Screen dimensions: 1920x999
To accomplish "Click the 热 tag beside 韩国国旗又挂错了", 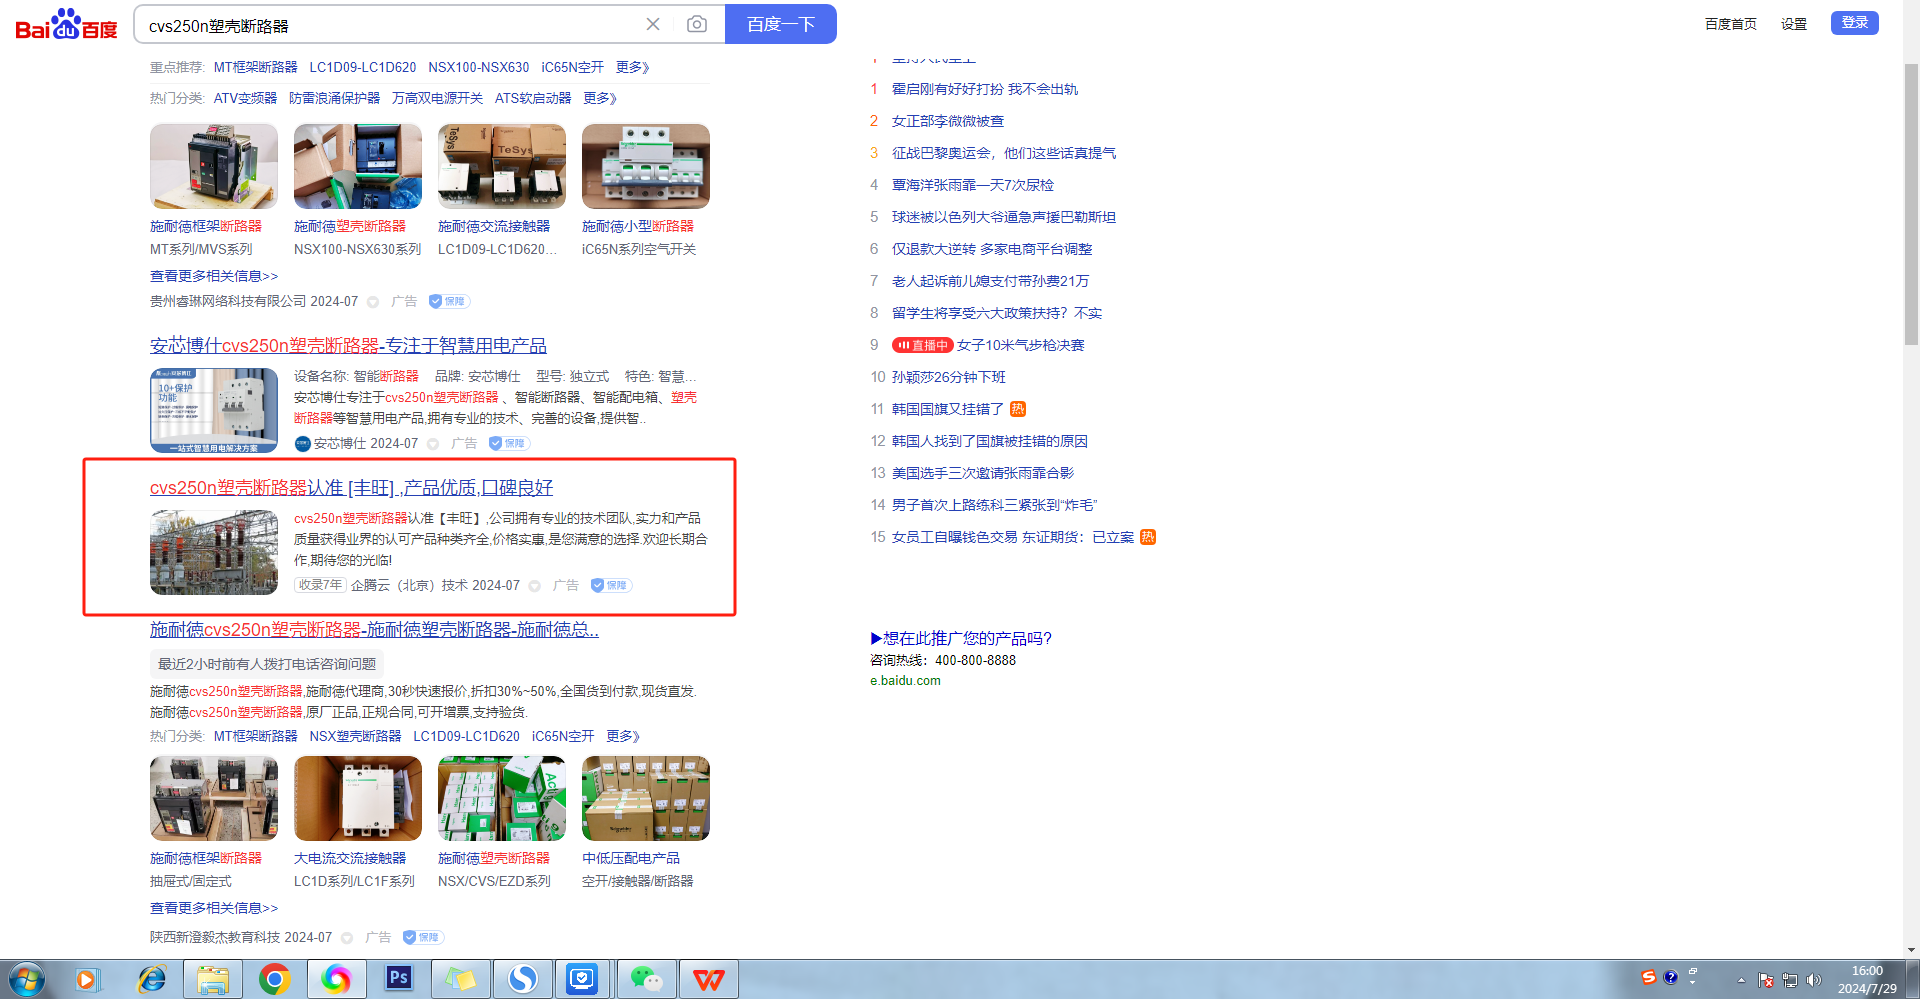I will coord(1018,409).
